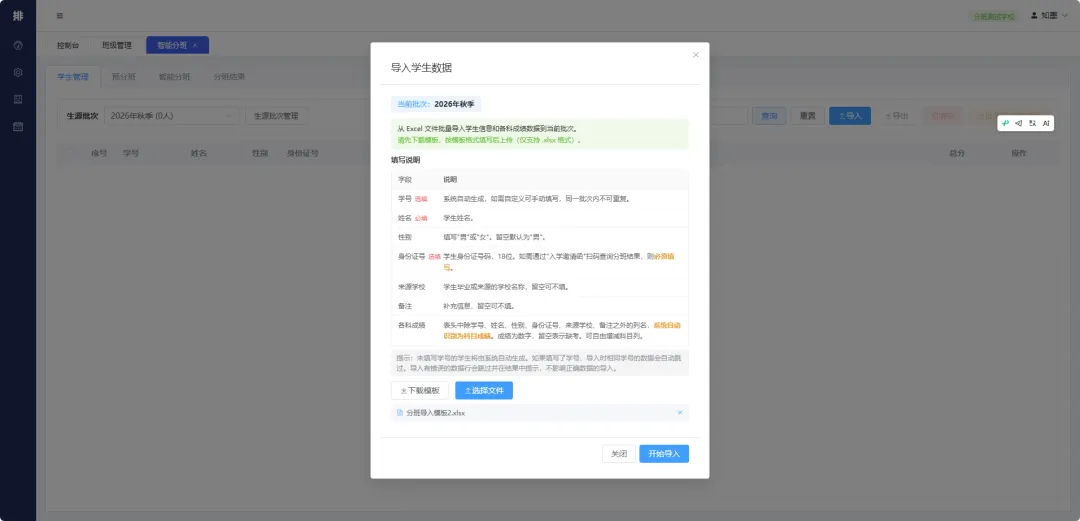Click the send arrow icon in floating toolbar
The width and height of the screenshot is (1080, 521).
click(x=1019, y=123)
